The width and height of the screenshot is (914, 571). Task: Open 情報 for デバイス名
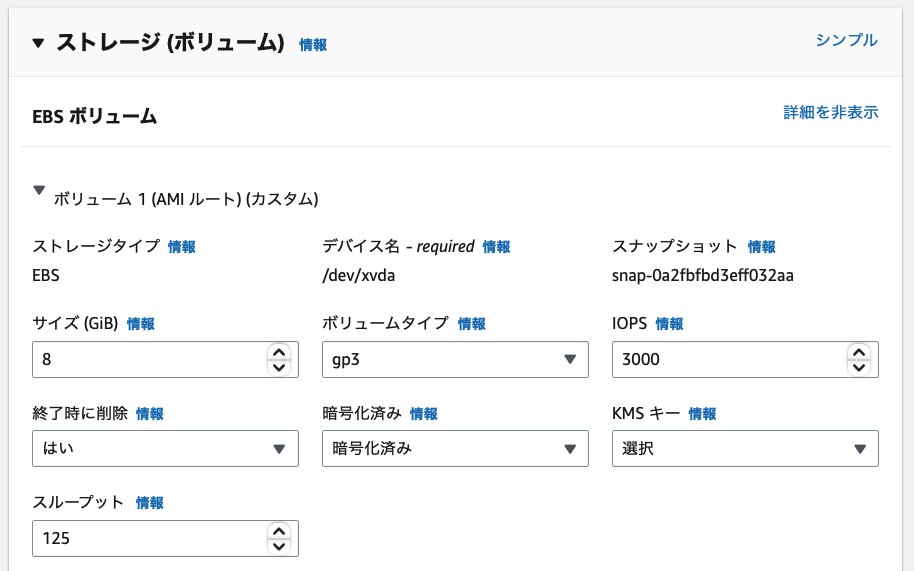496,247
